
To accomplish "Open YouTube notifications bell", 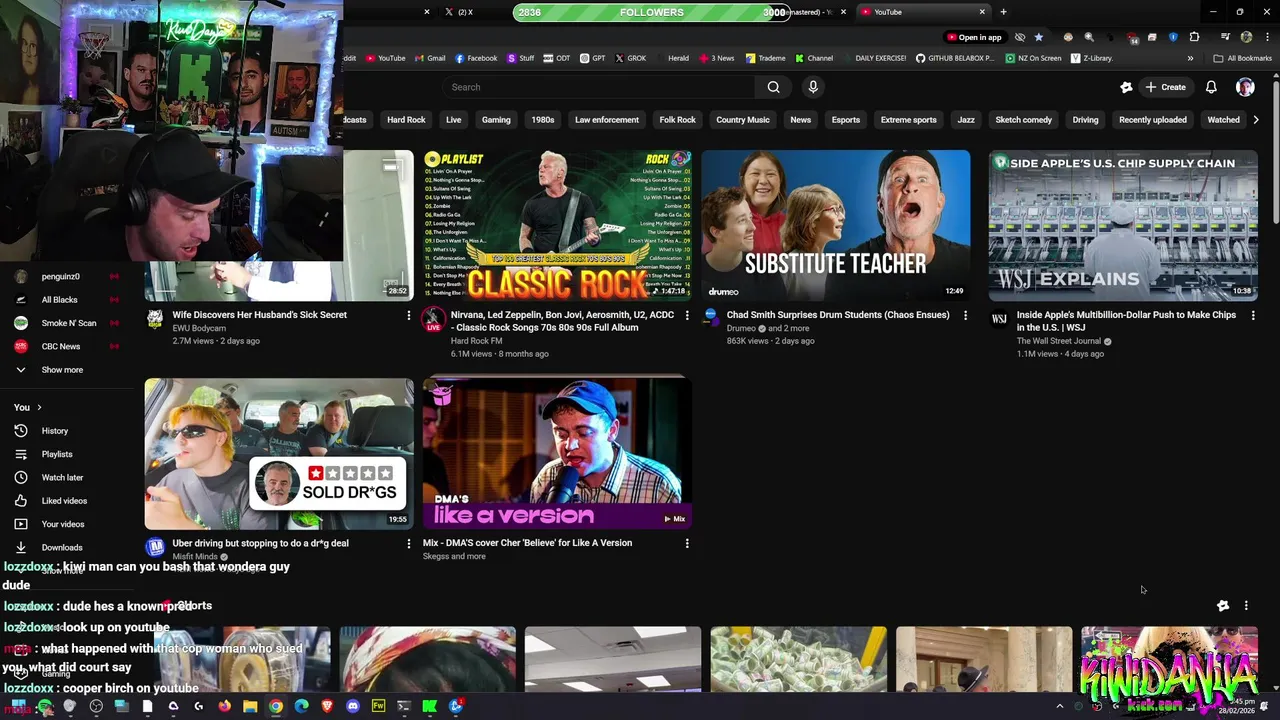I will coord(1211,87).
